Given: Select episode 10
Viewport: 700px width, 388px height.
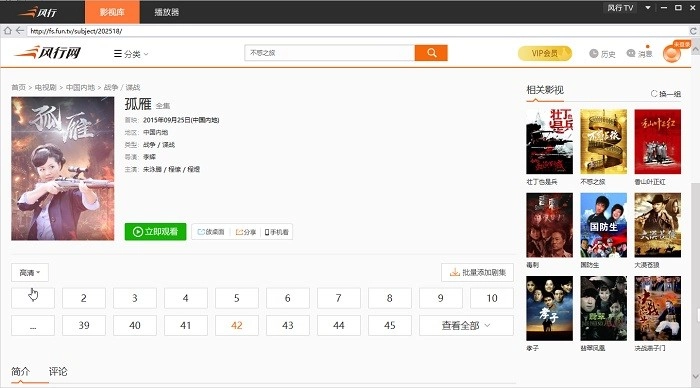Looking at the screenshot, I should [x=492, y=298].
